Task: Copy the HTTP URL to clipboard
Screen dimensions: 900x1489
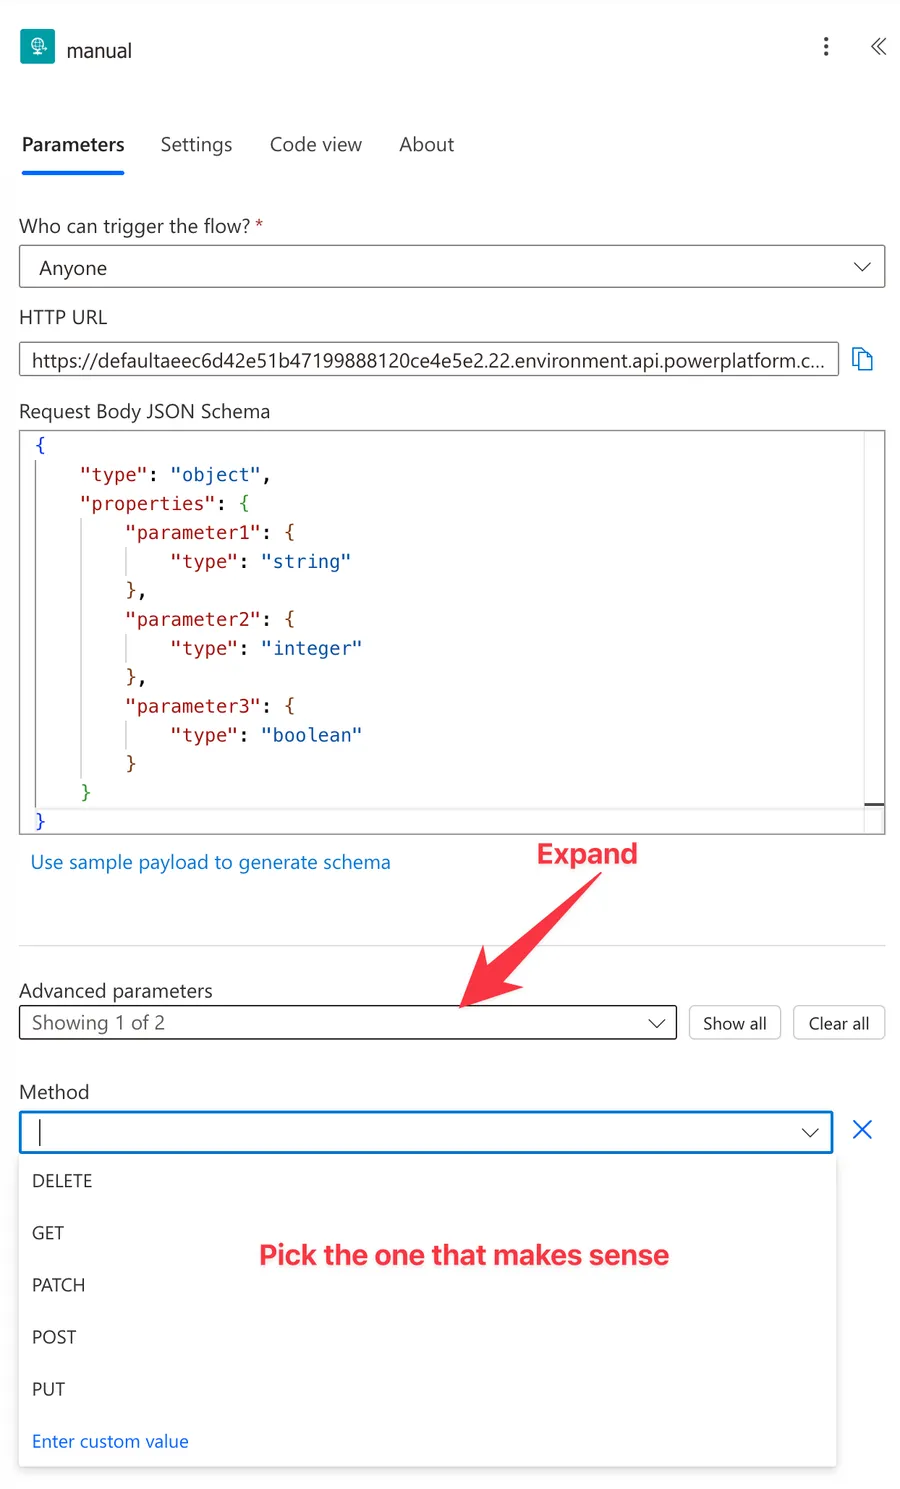Action: click(x=862, y=360)
